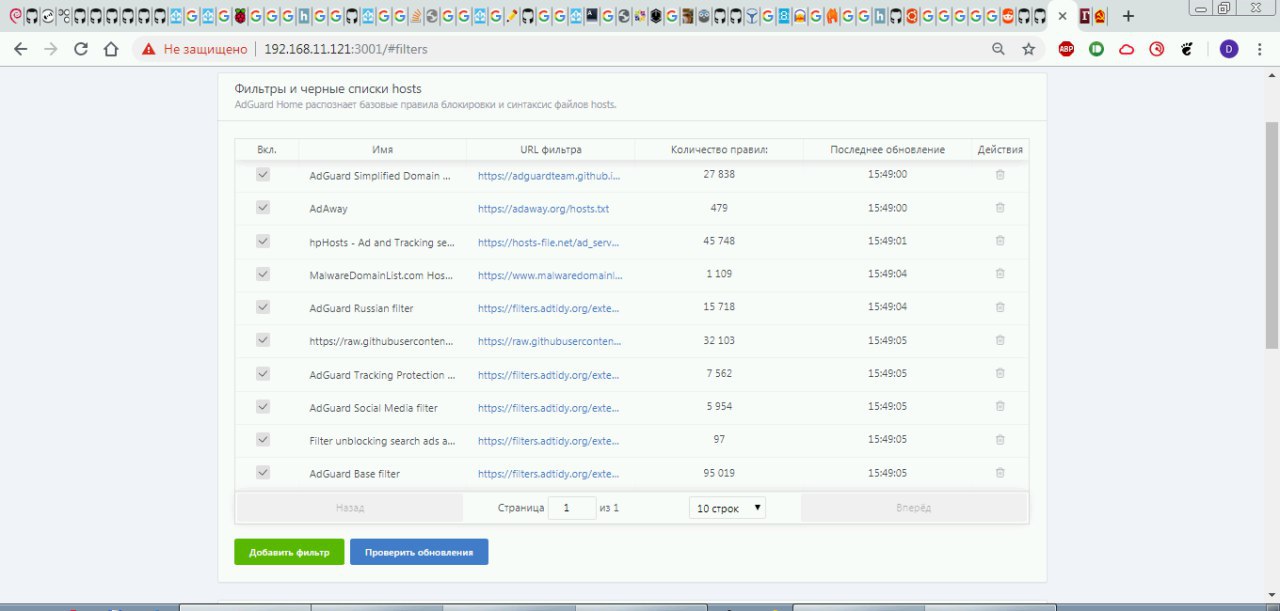Viewport: 1280px width, 611px height.
Task: Click the 'Вперёд' pagination button
Action: coord(914,508)
